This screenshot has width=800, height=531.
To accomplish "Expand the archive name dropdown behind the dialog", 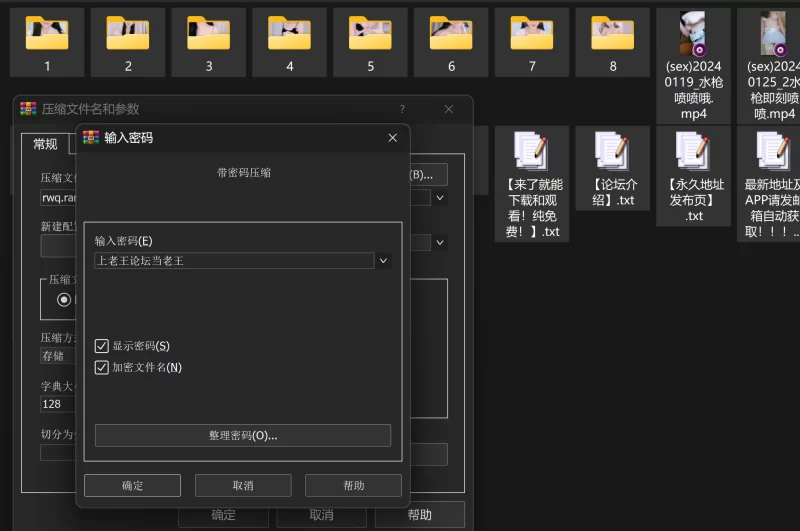I will 438,197.
